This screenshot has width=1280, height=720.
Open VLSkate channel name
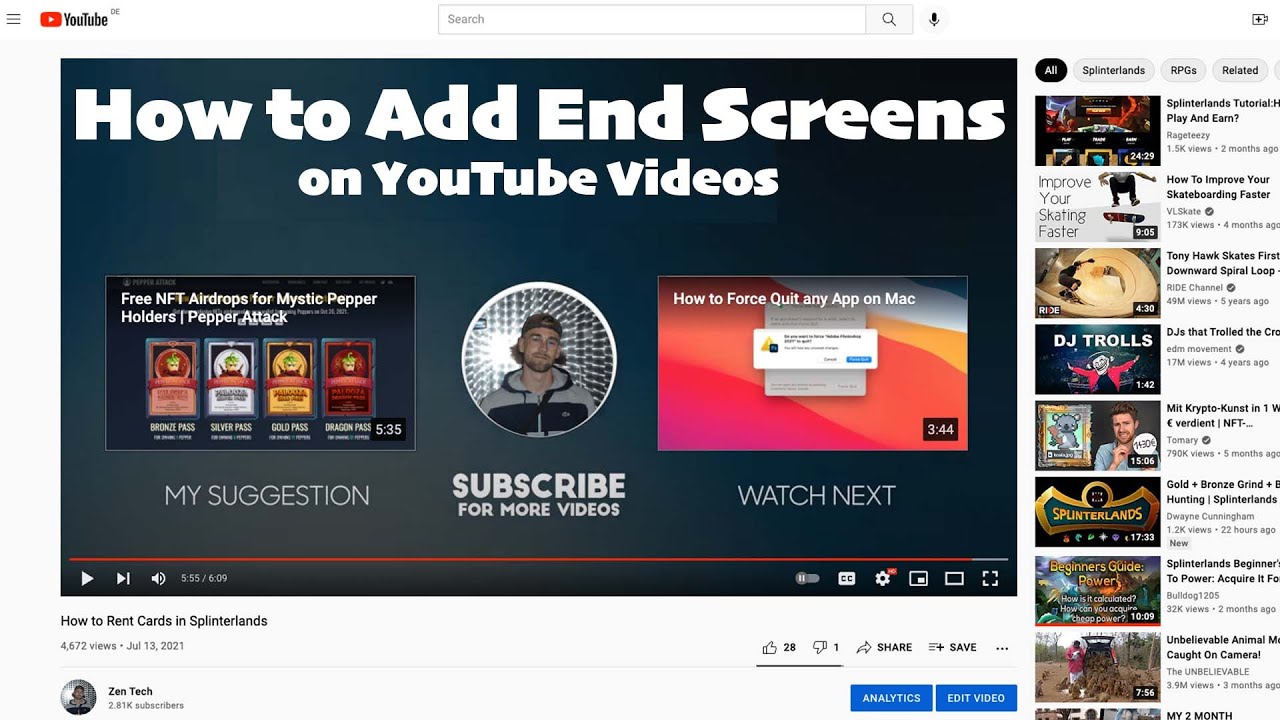pyautogui.click(x=1183, y=212)
